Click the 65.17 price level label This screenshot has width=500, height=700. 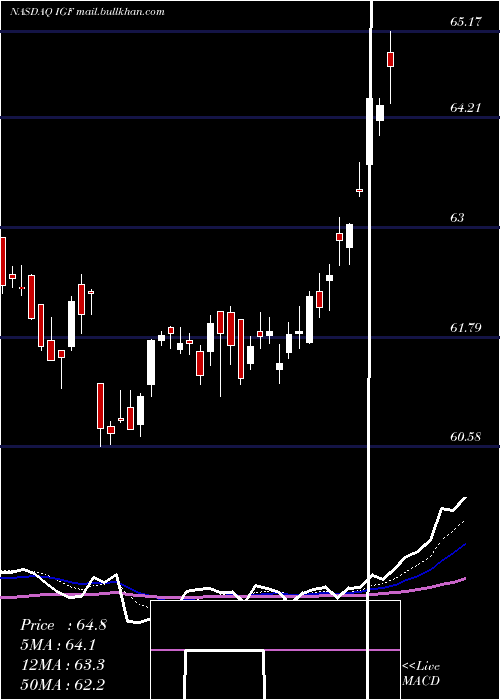pos(466,21)
